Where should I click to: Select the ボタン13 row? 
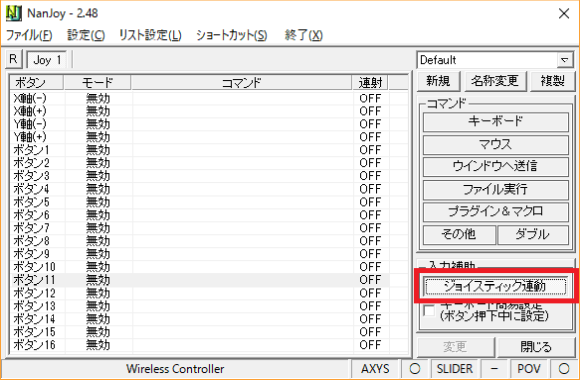(200, 306)
